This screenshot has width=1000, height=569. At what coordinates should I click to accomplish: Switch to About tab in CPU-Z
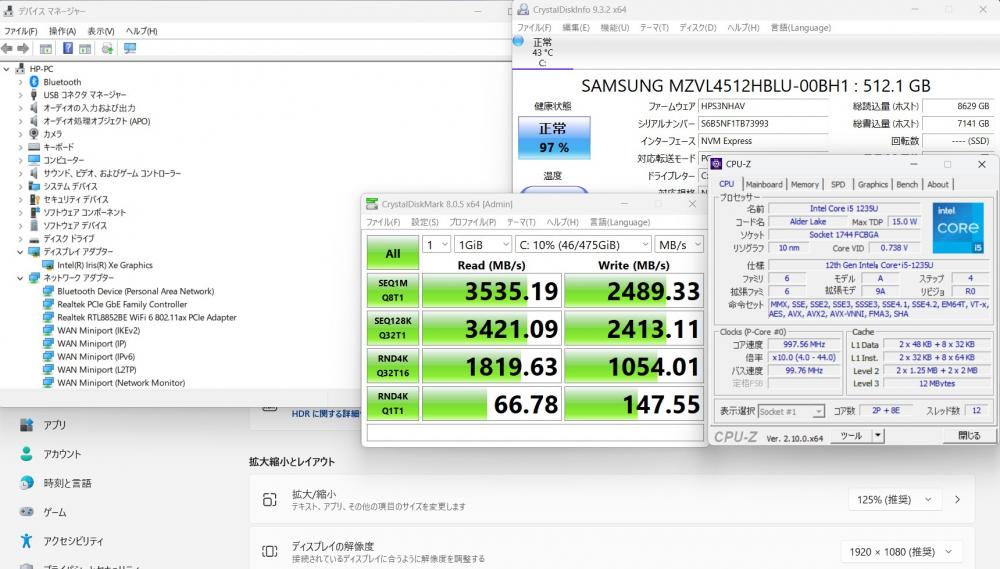coord(938,184)
